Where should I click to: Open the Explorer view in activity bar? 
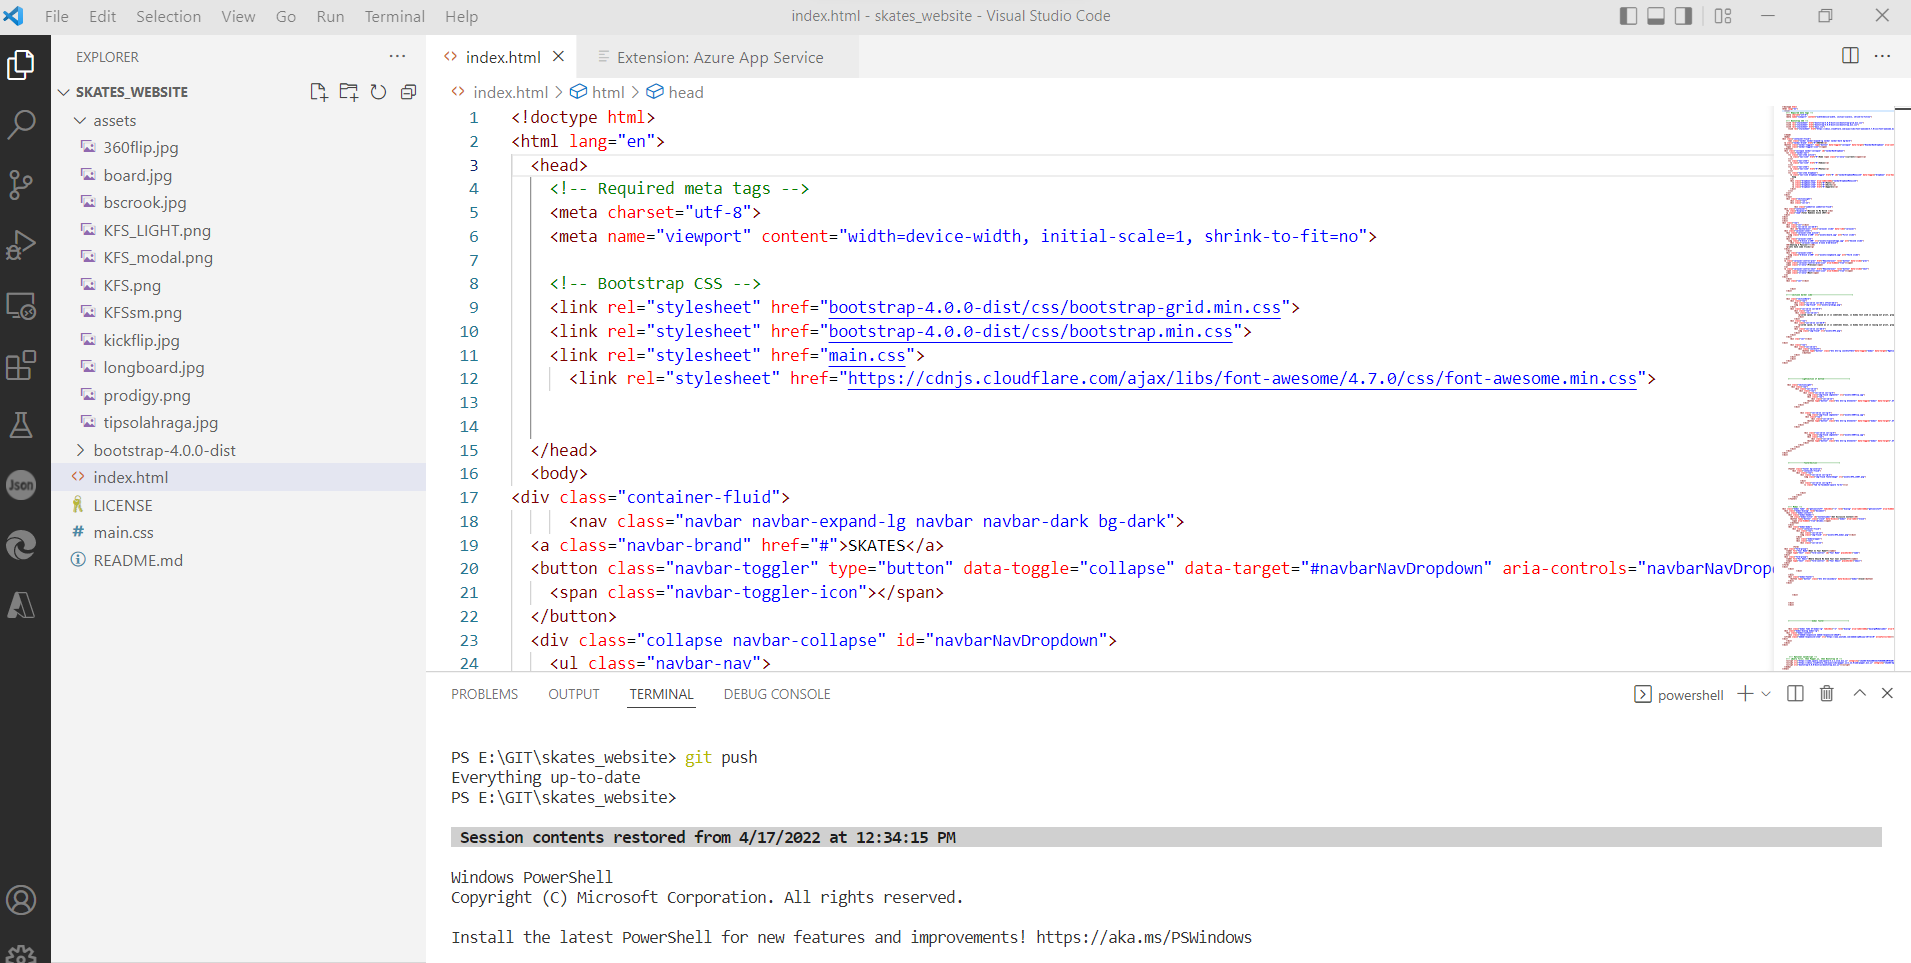[21, 65]
